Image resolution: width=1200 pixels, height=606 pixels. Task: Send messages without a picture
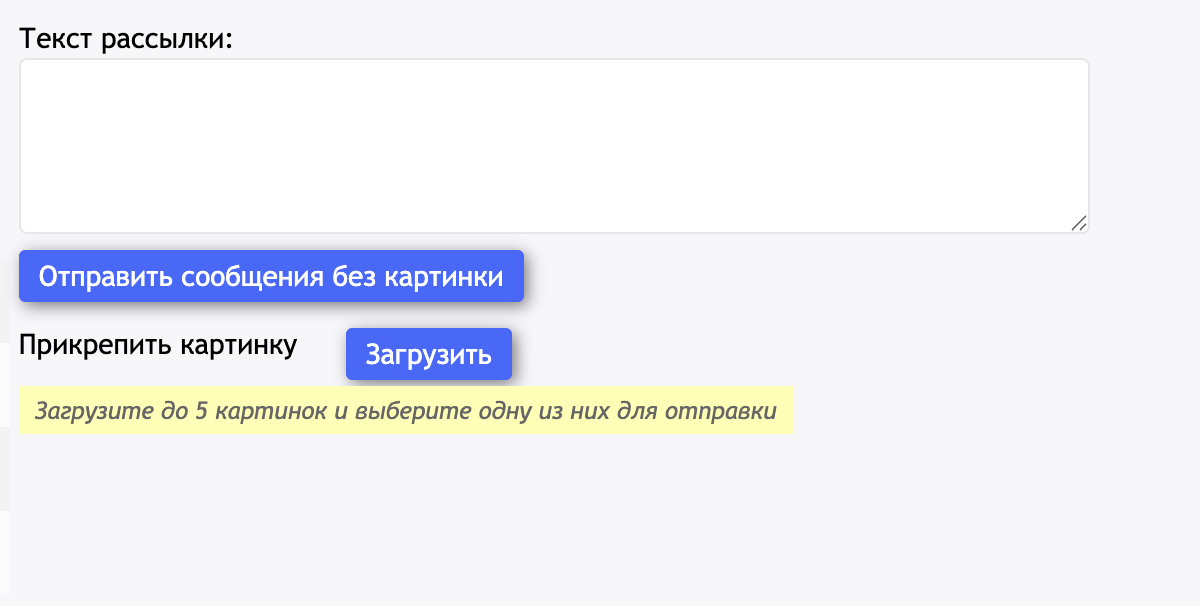tap(271, 276)
